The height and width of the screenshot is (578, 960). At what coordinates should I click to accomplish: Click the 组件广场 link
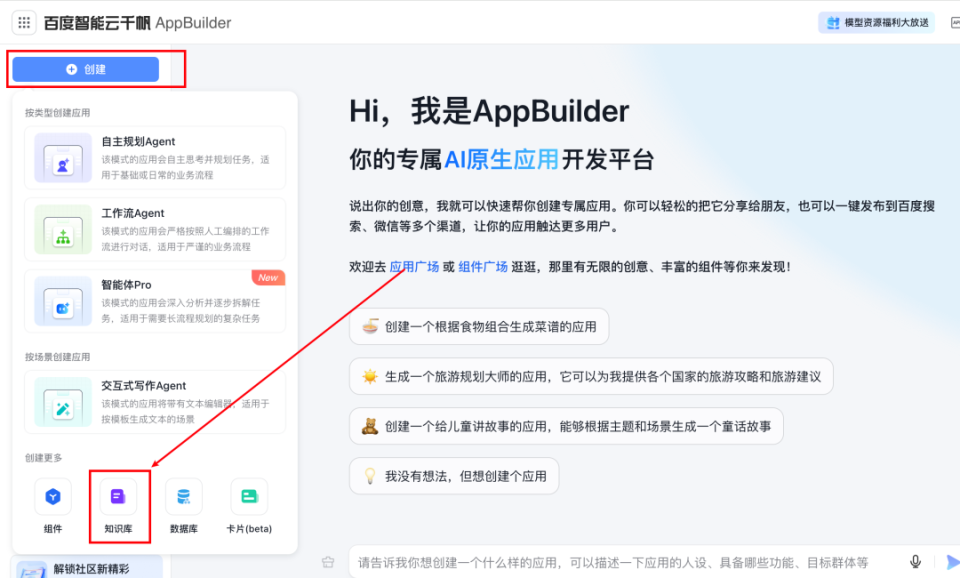pyautogui.click(x=483, y=266)
